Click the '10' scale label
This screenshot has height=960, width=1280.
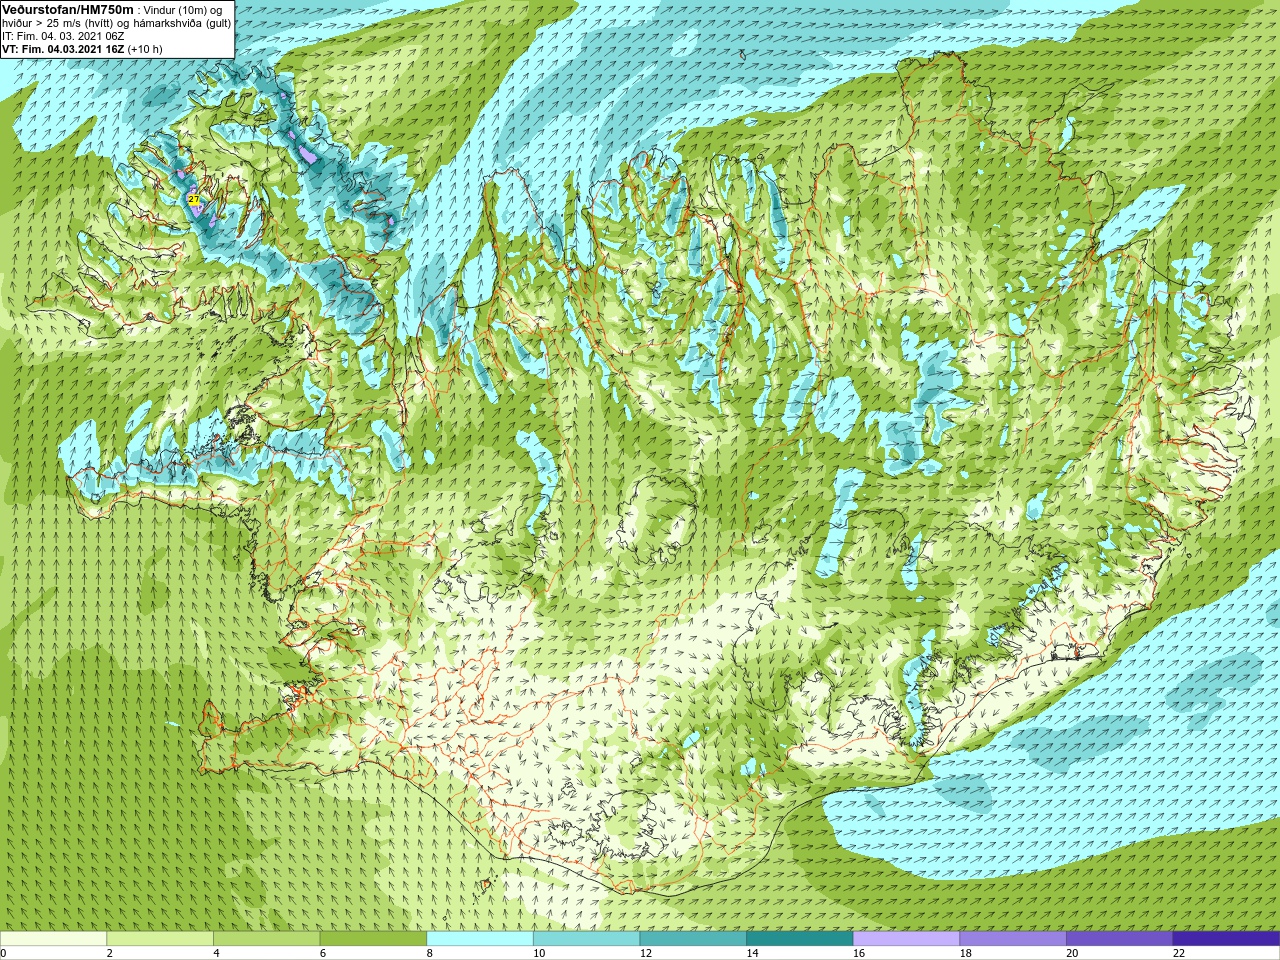[x=539, y=953]
